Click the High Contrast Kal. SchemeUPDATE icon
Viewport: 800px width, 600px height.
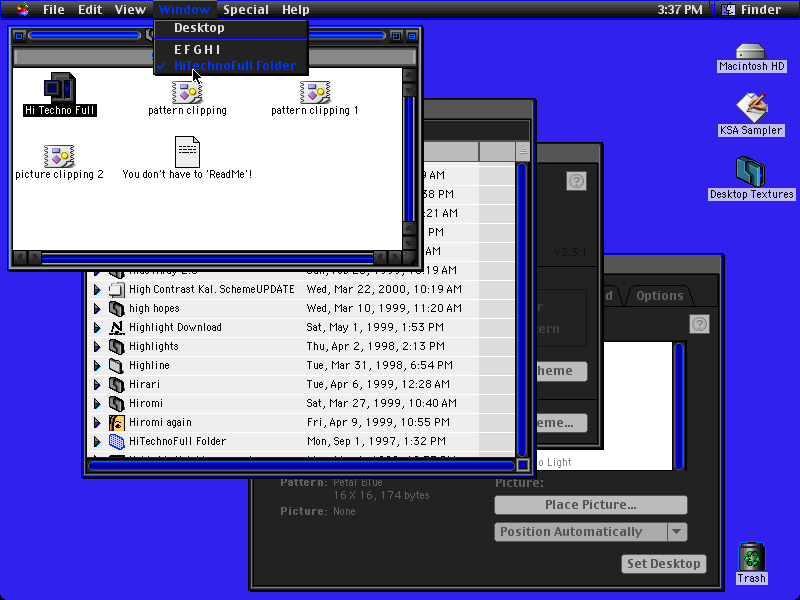pyautogui.click(x=116, y=289)
